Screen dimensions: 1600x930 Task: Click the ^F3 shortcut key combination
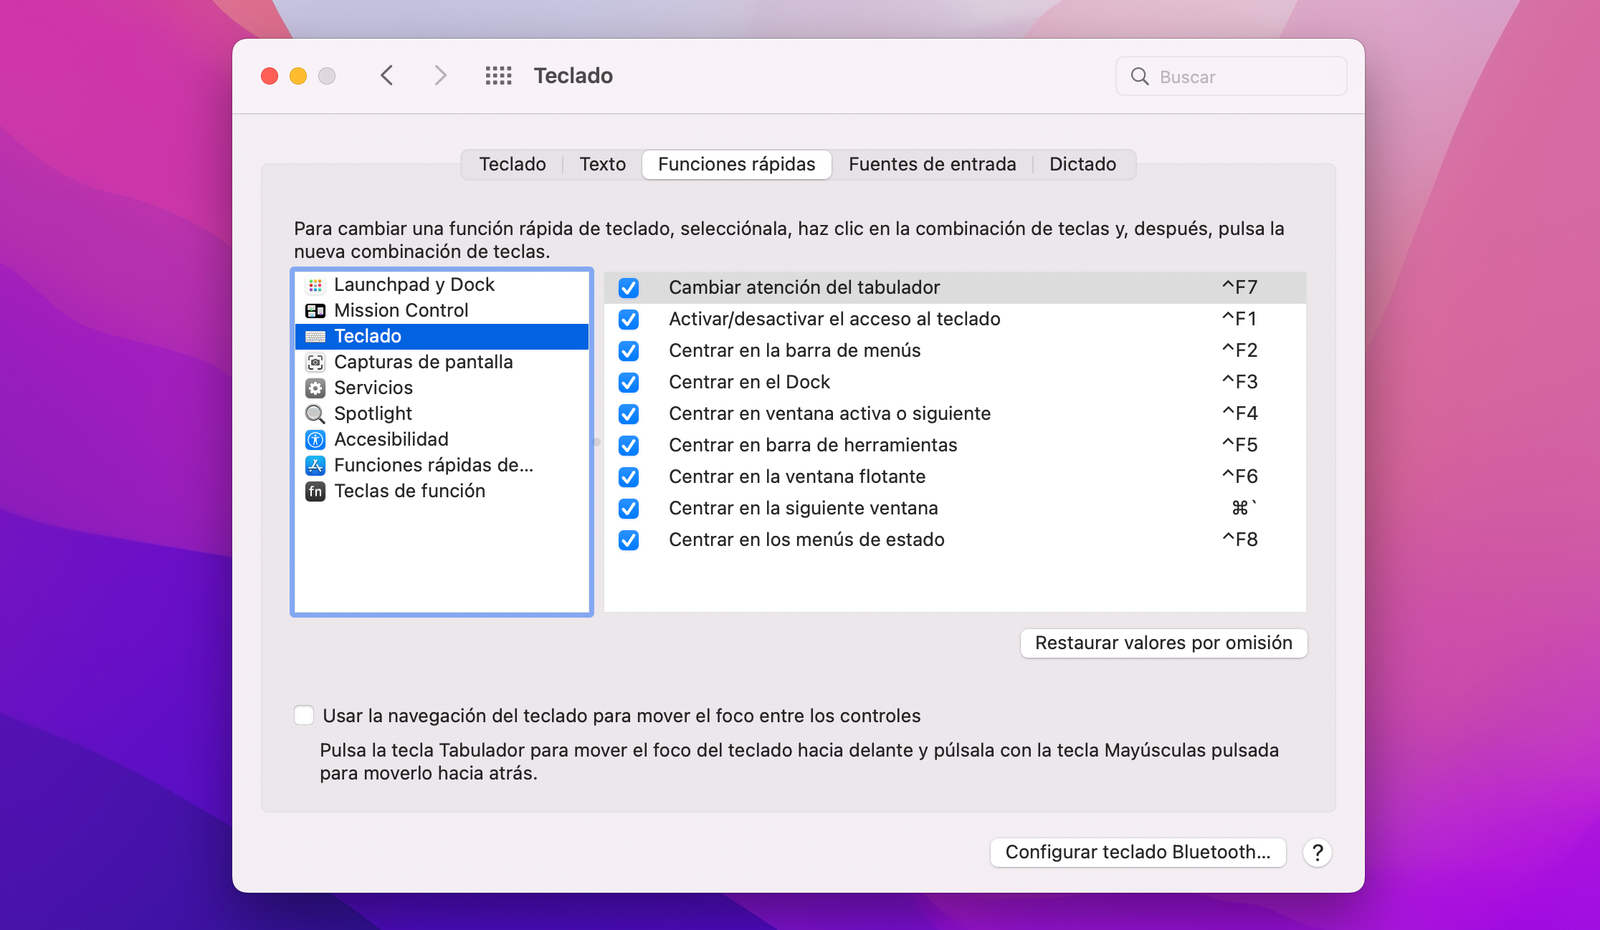pyautogui.click(x=1240, y=382)
